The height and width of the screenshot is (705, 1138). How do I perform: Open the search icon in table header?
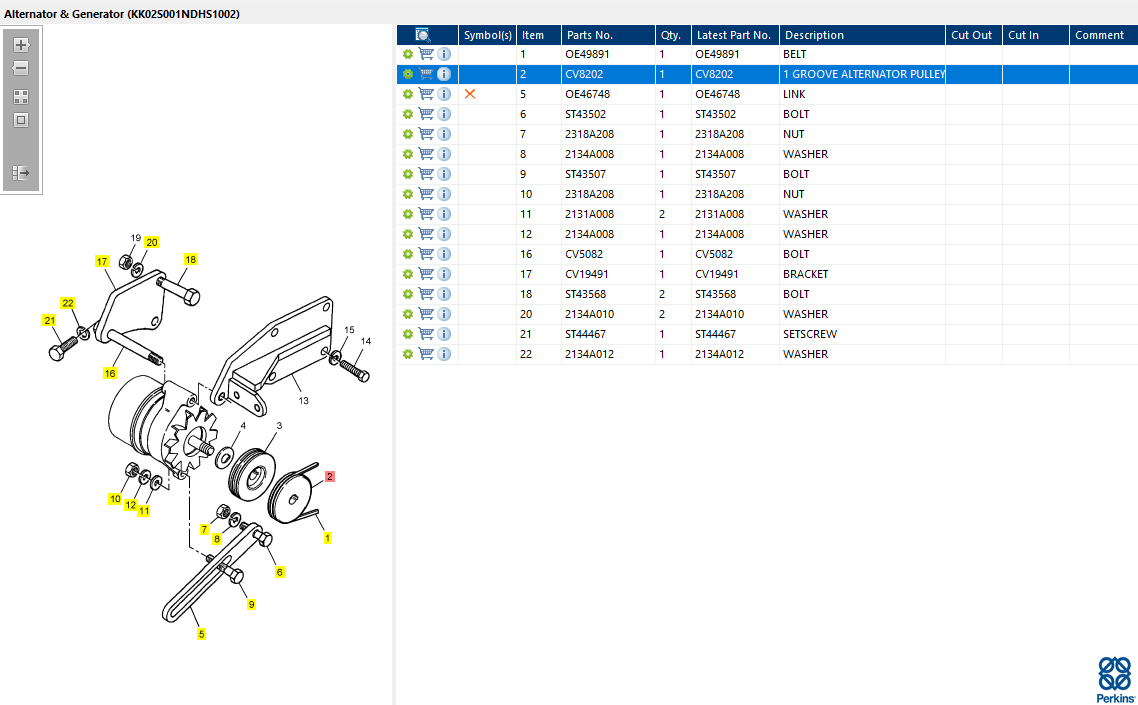point(423,35)
